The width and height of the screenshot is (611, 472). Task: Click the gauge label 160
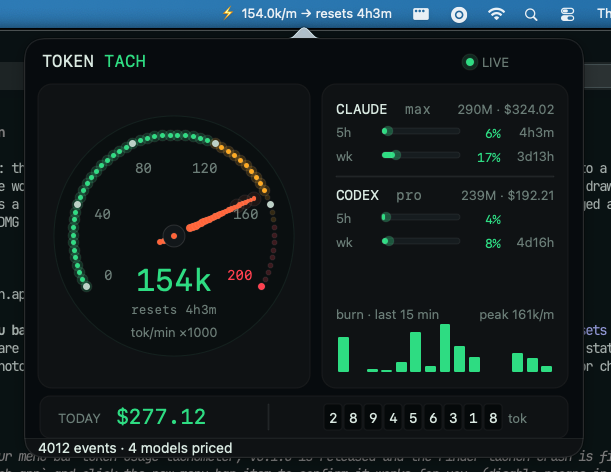[x=246, y=214]
